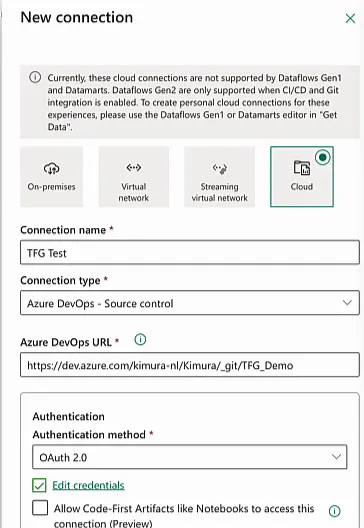Click the Cloud folder icon
Image resolution: width=364 pixels, height=528 pixels.
pos(302,168)
